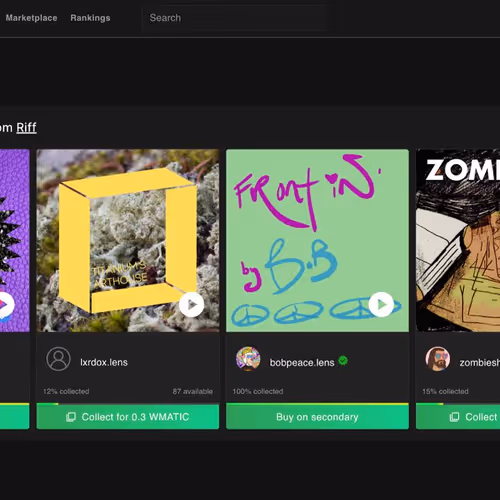Click the lxrdox.lens default avatar icon

pyautogui.click(x=58, y=359)
